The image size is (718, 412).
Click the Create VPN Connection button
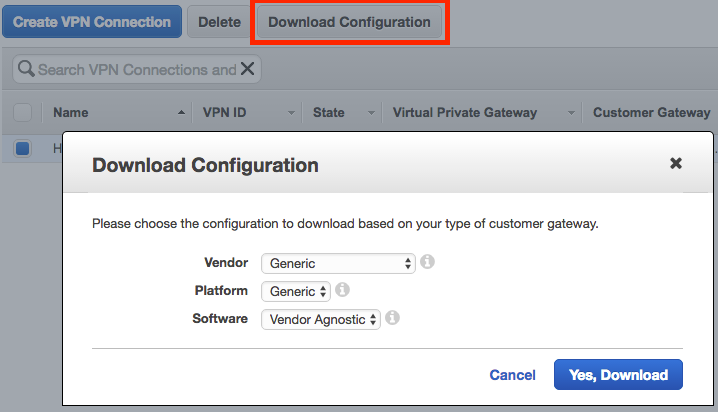[x=92, y=22]
